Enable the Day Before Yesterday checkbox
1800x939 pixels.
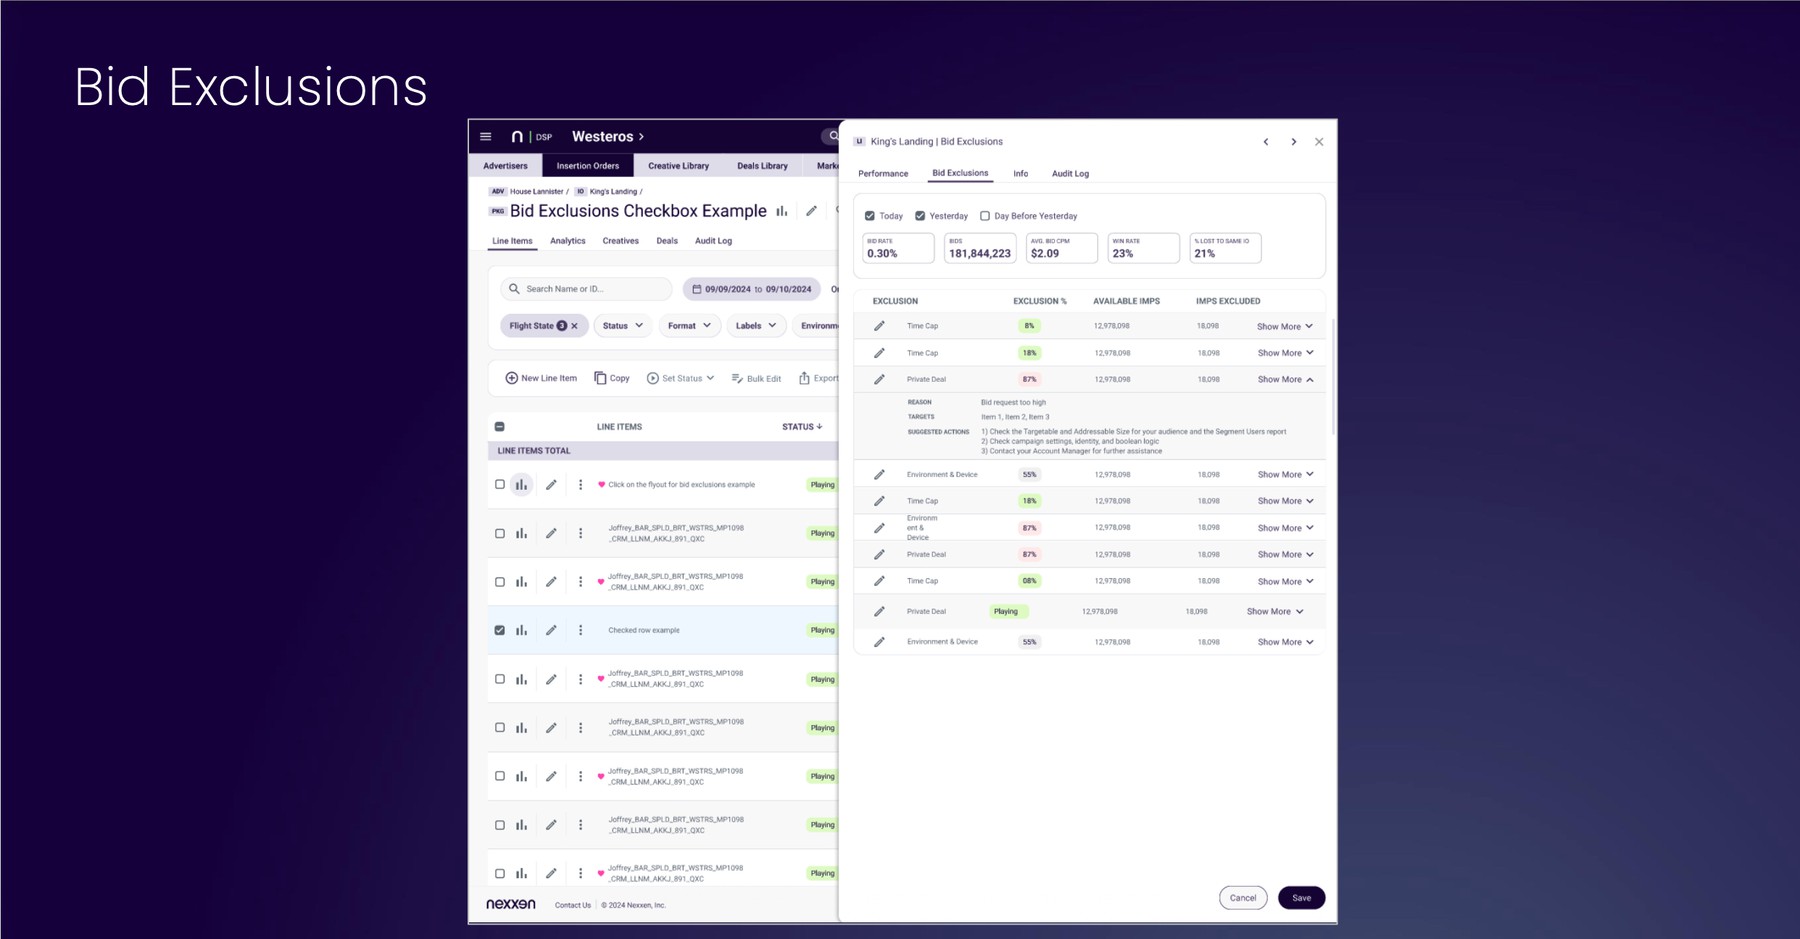coord(984,216)
